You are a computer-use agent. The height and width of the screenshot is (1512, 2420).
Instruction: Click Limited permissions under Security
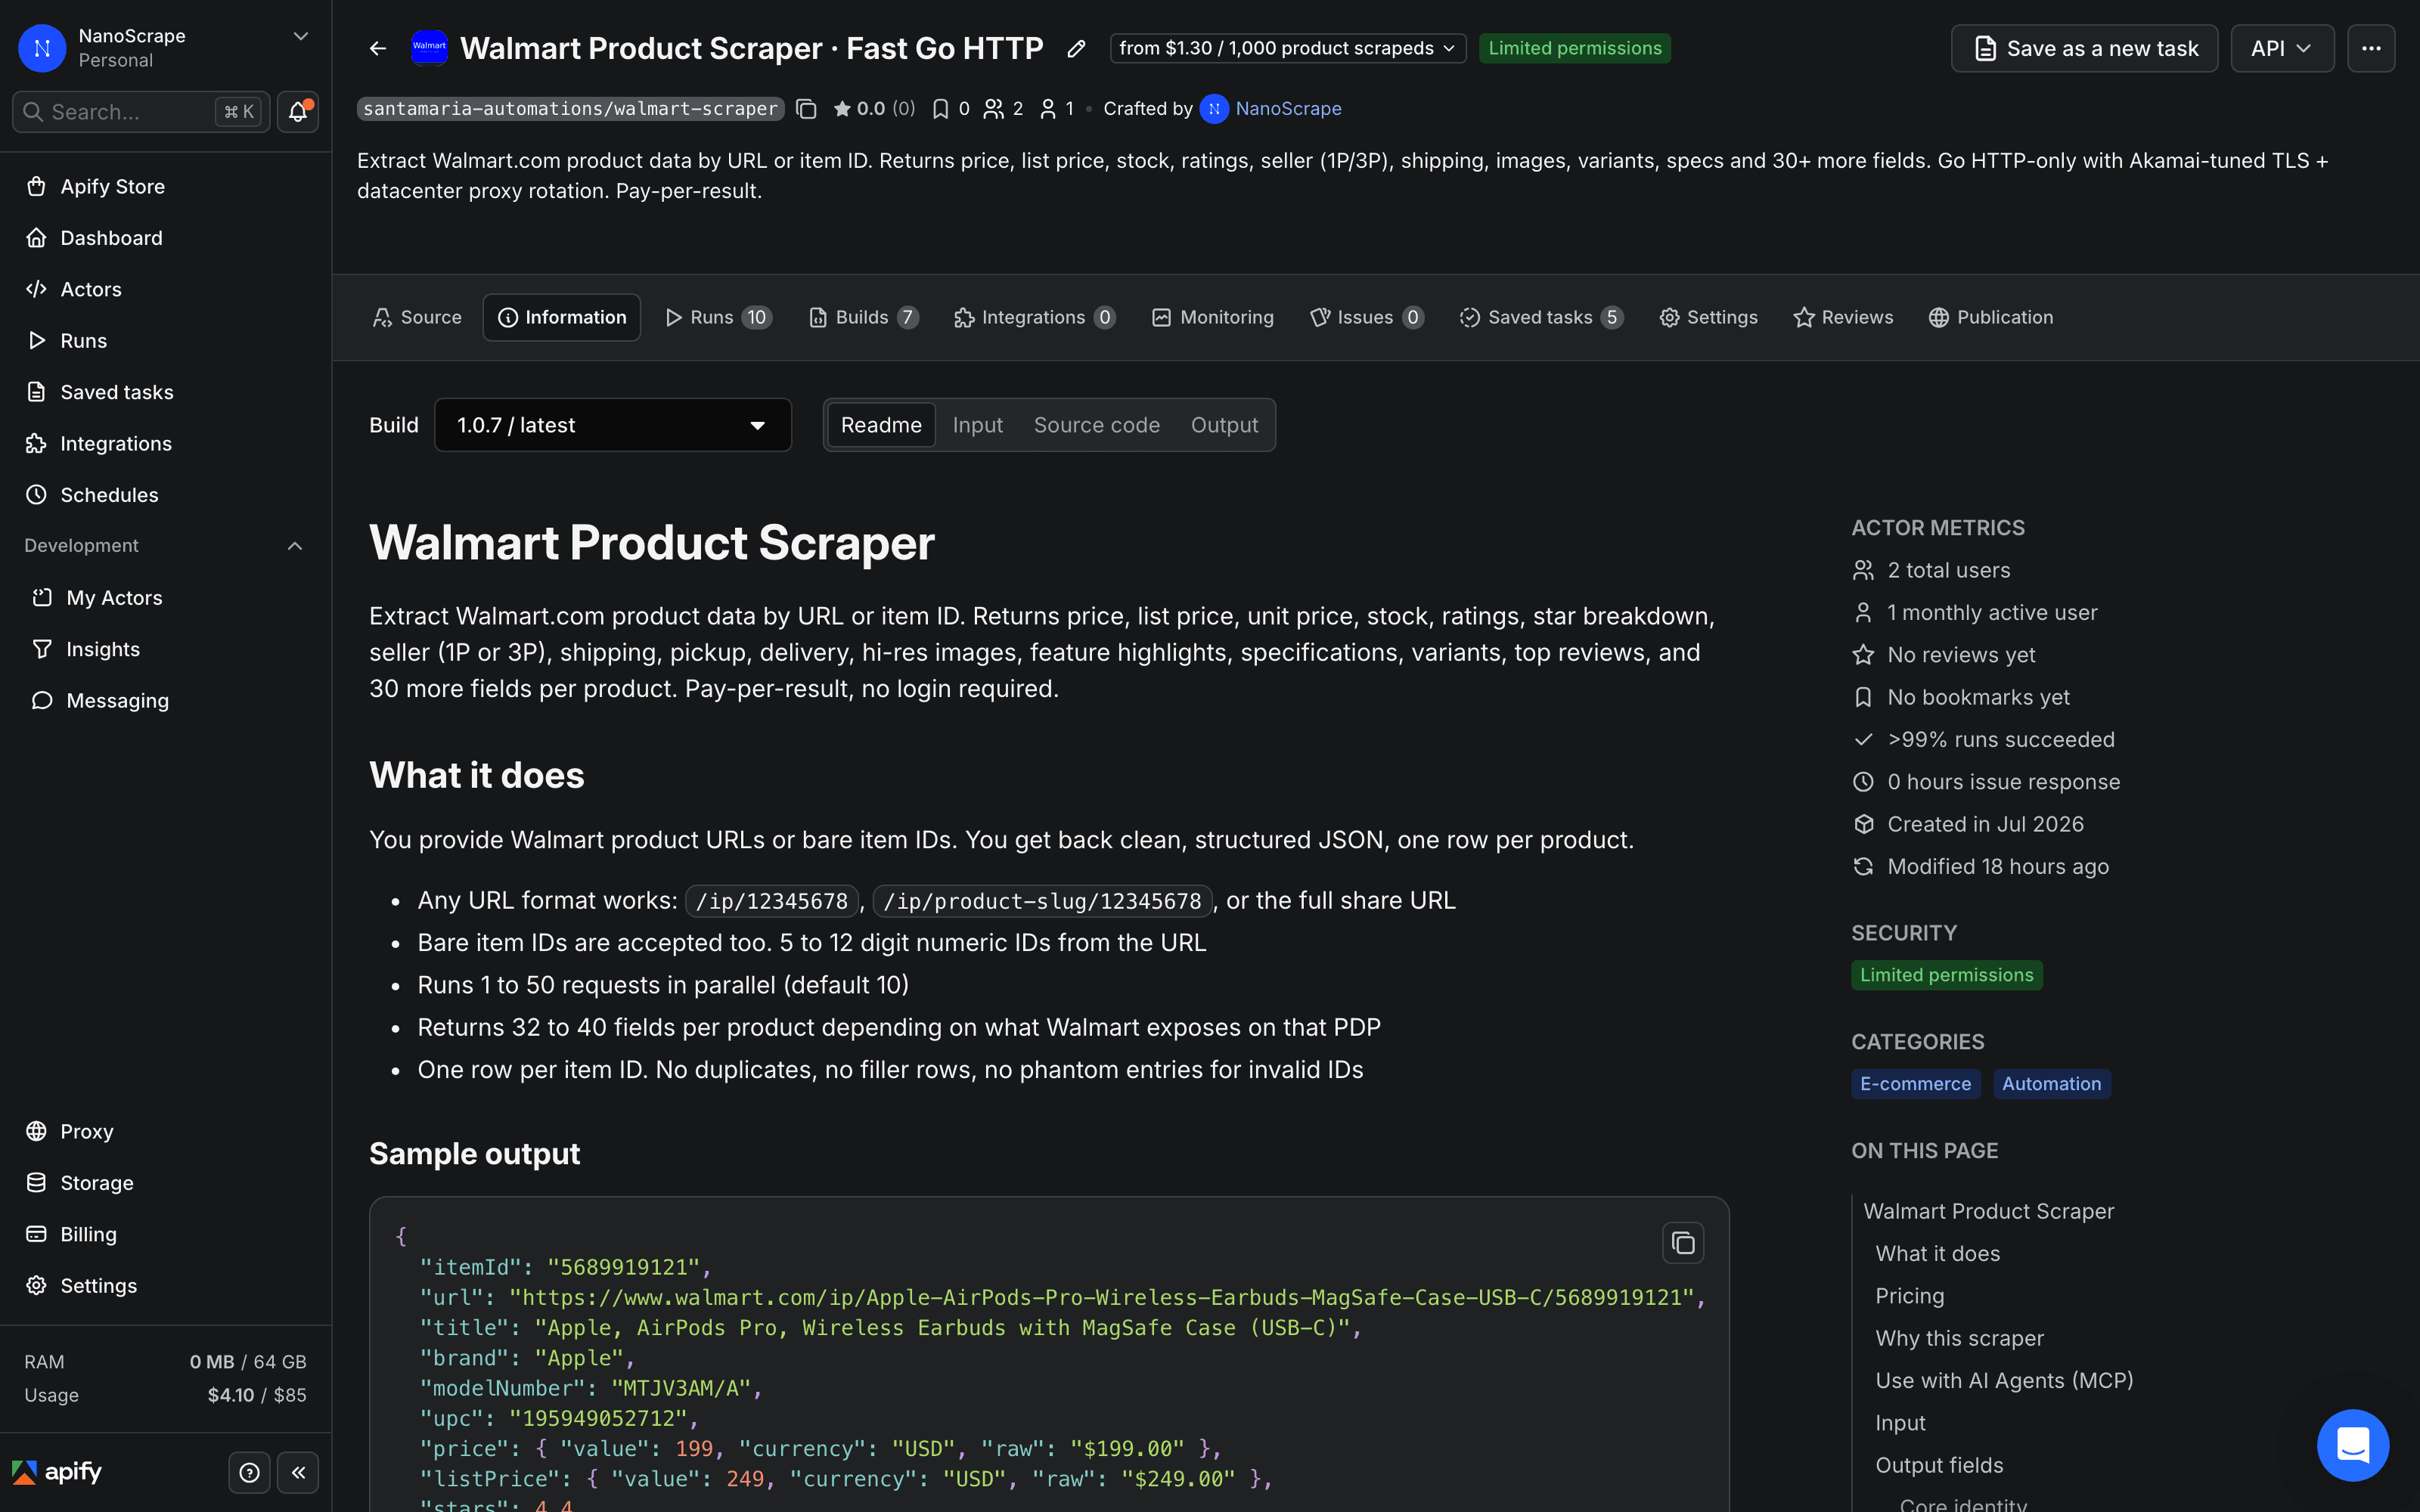tap(1946, 975)
